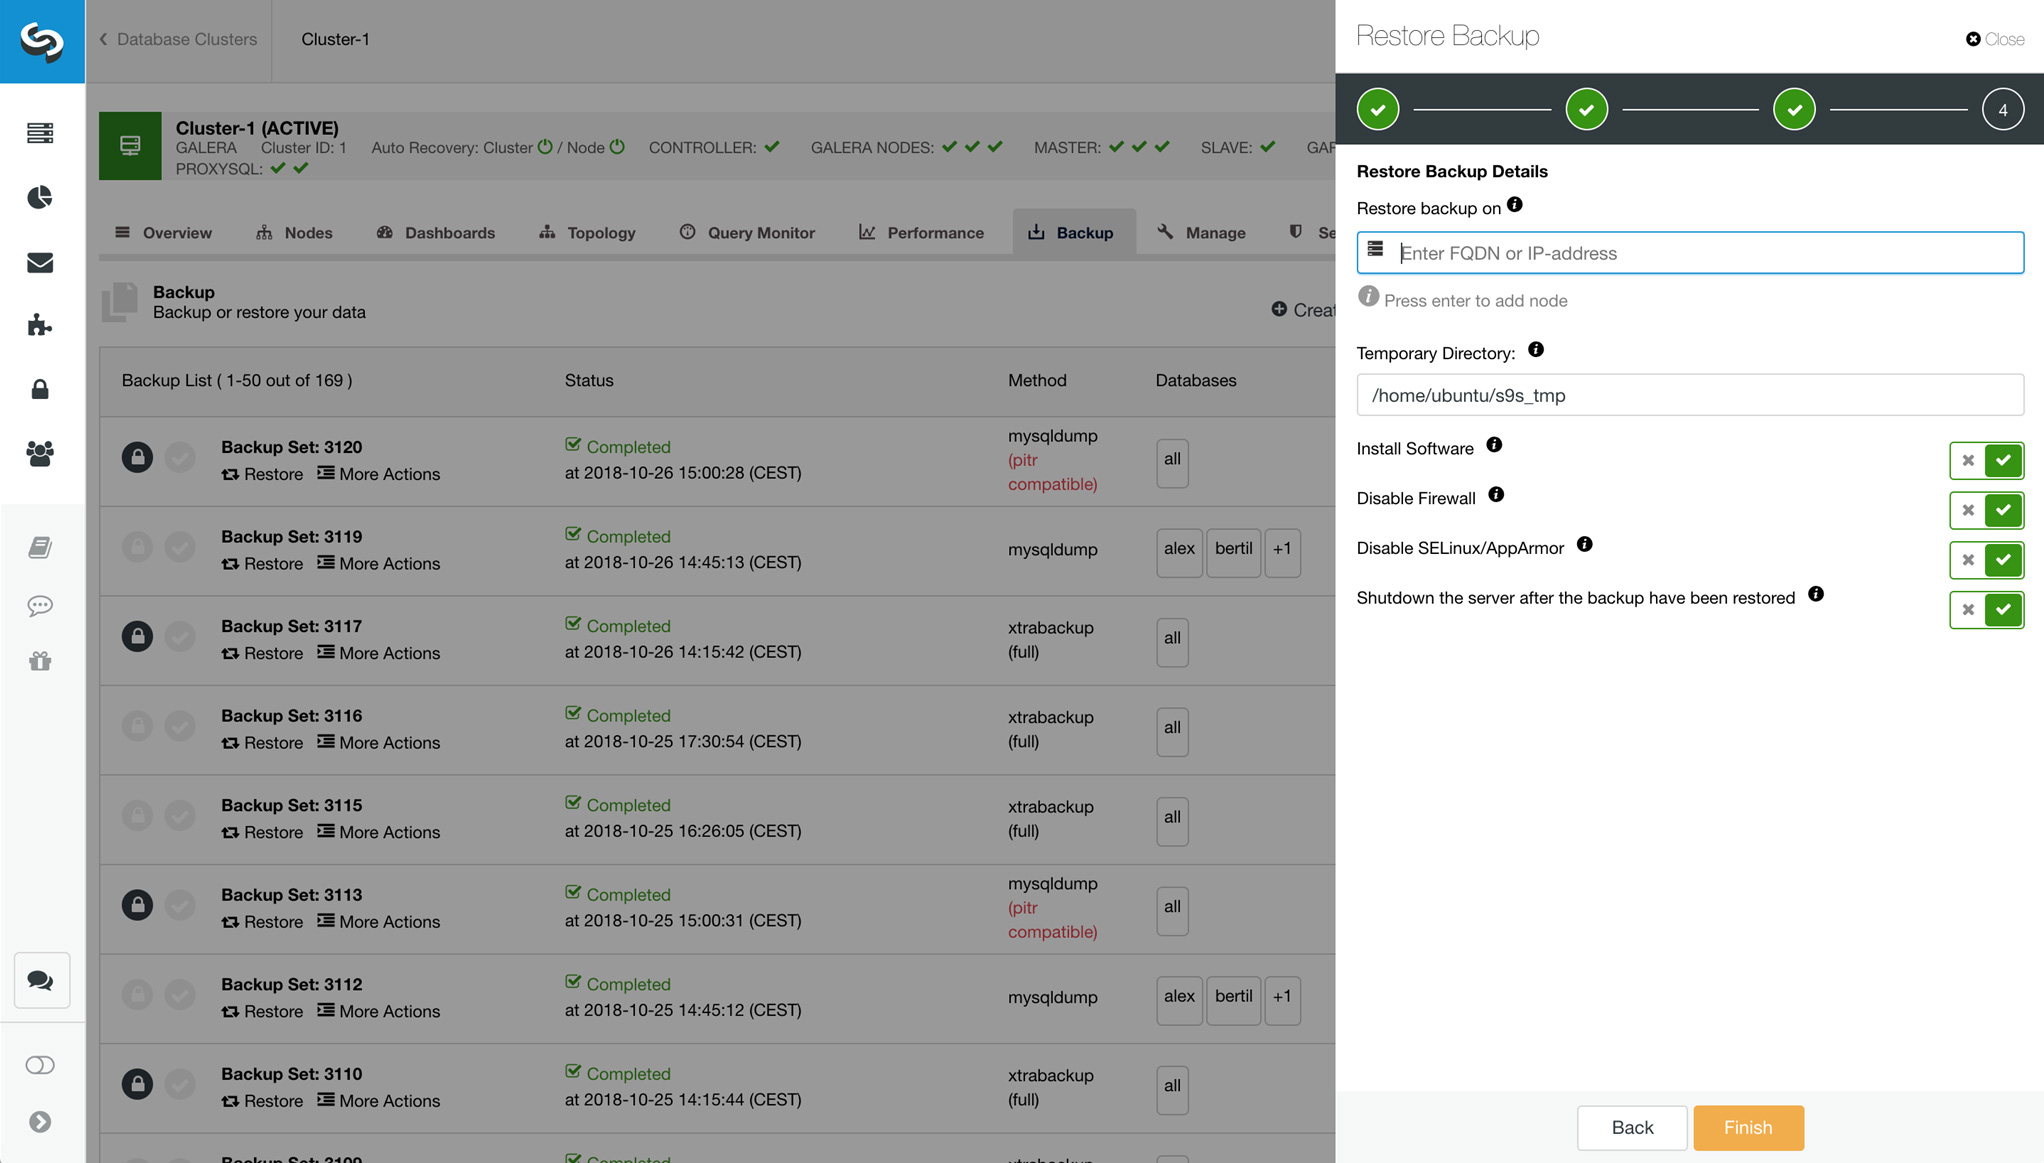Open the pie chart reports sidebar icon
Viewport: 2044px width, 1163px height.
(x=40, y=197)
